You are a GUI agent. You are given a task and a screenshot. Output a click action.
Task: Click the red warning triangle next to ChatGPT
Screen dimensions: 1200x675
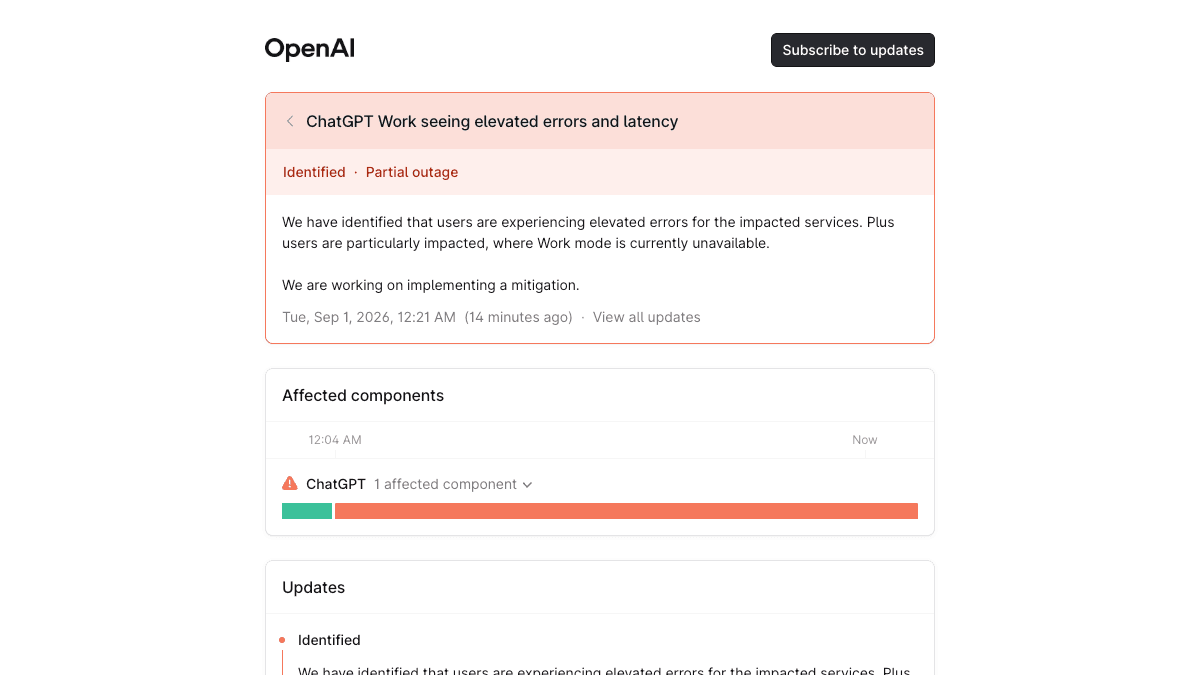coord(290,483)
